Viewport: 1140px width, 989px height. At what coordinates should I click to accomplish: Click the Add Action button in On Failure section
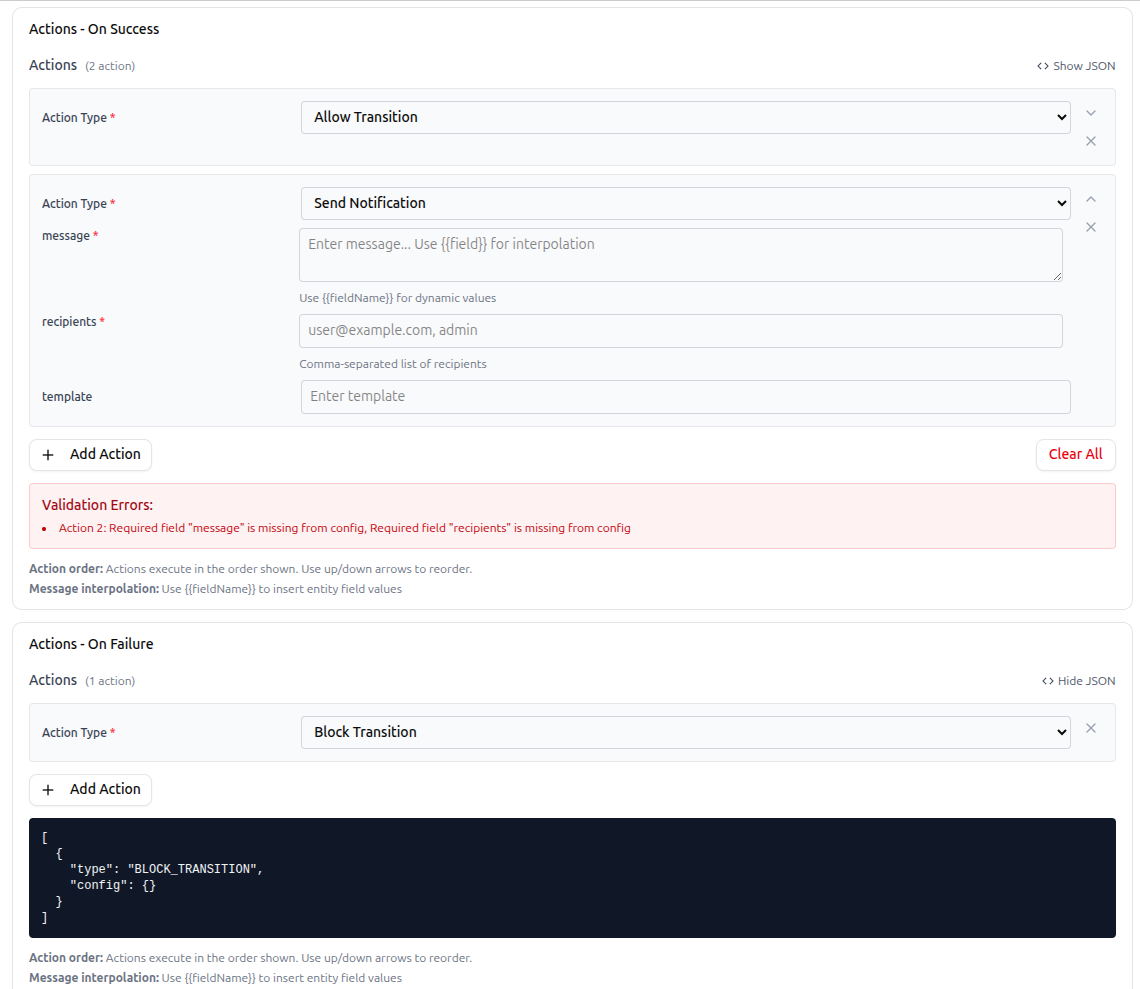(x=90, y=790)
